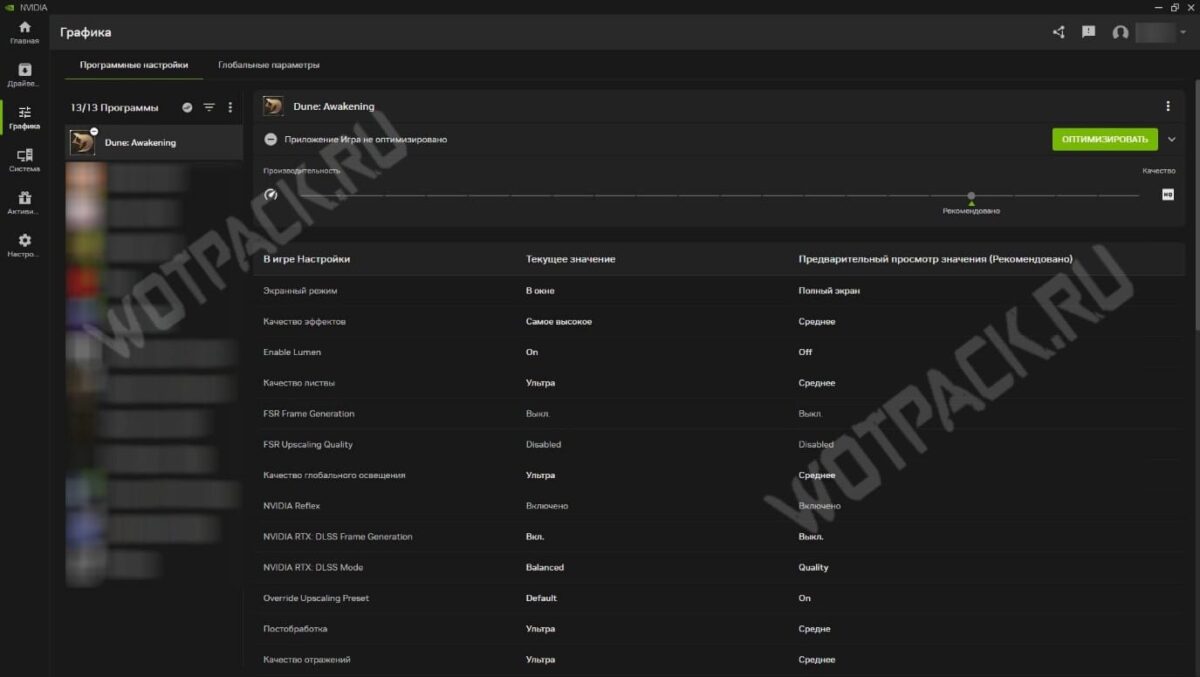
Task: Click the checkmark icon in programs list header
Action: point(187,107)
